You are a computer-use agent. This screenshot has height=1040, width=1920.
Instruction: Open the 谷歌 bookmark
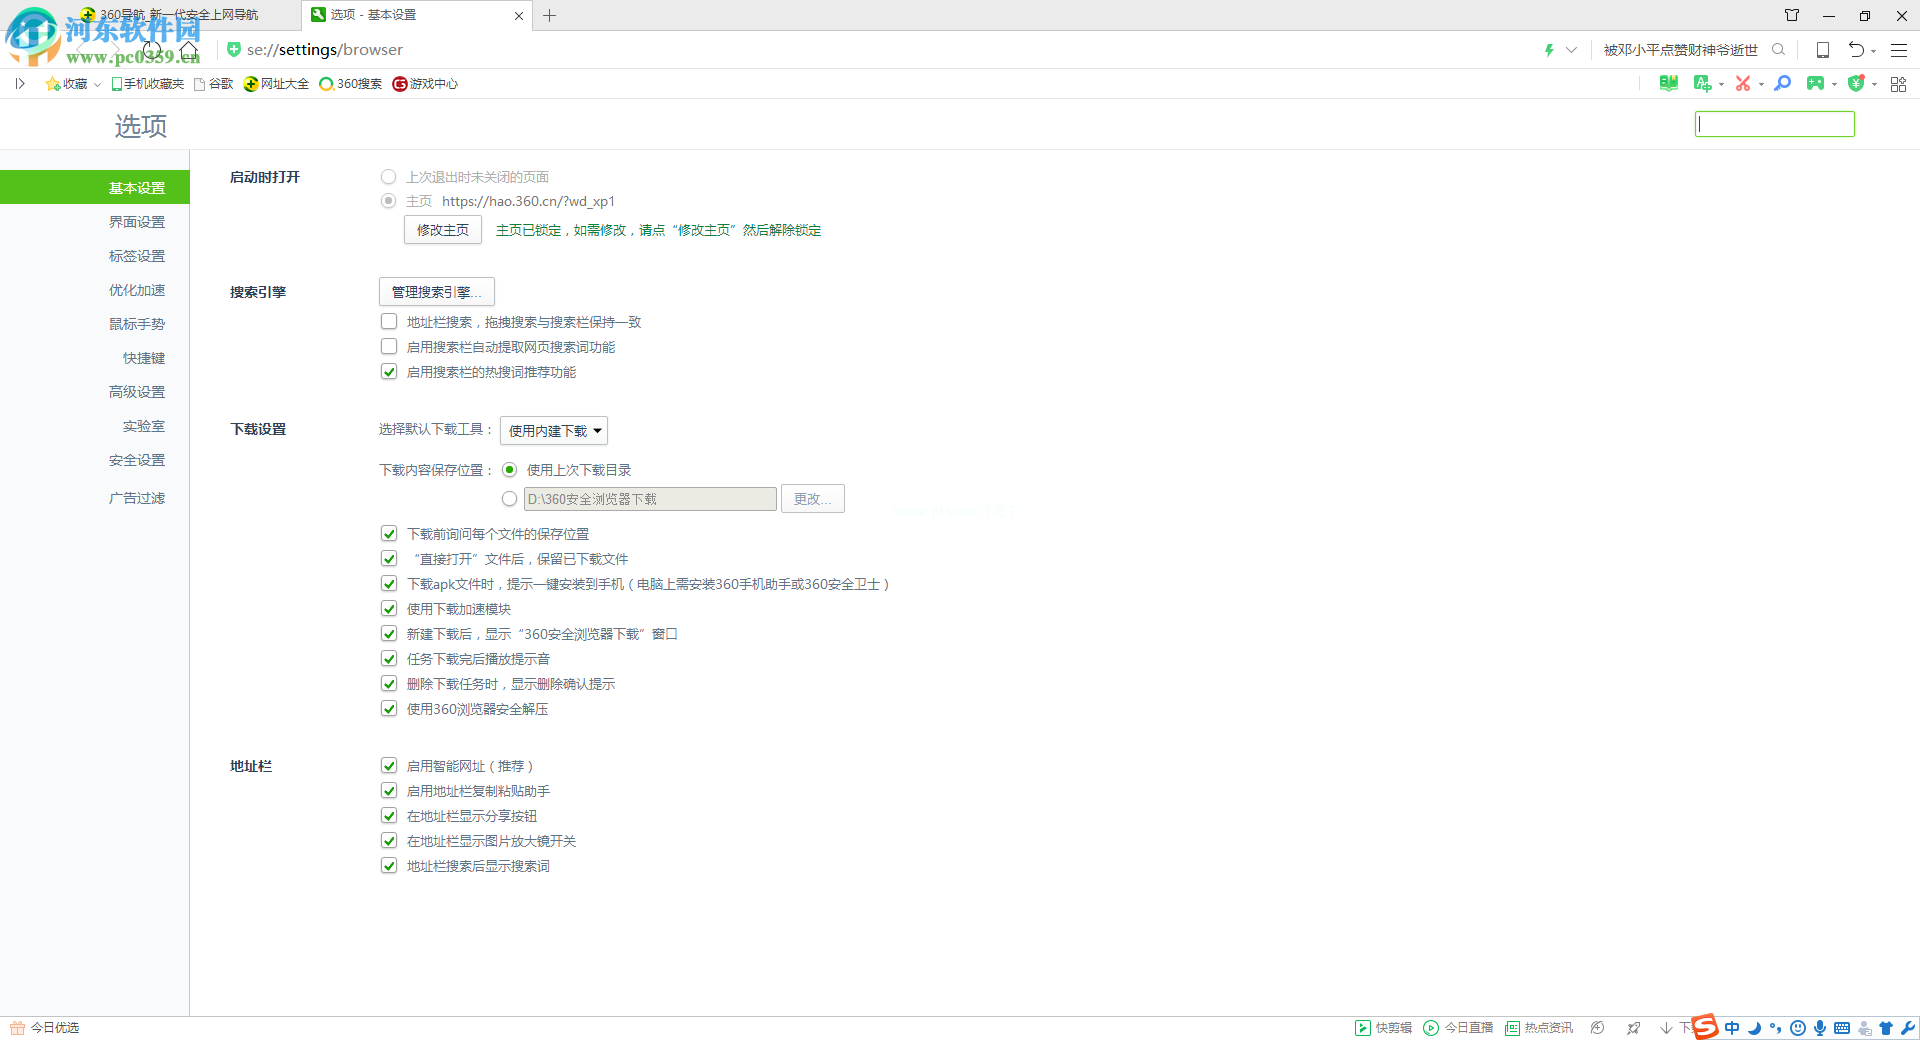coord(214,84)
